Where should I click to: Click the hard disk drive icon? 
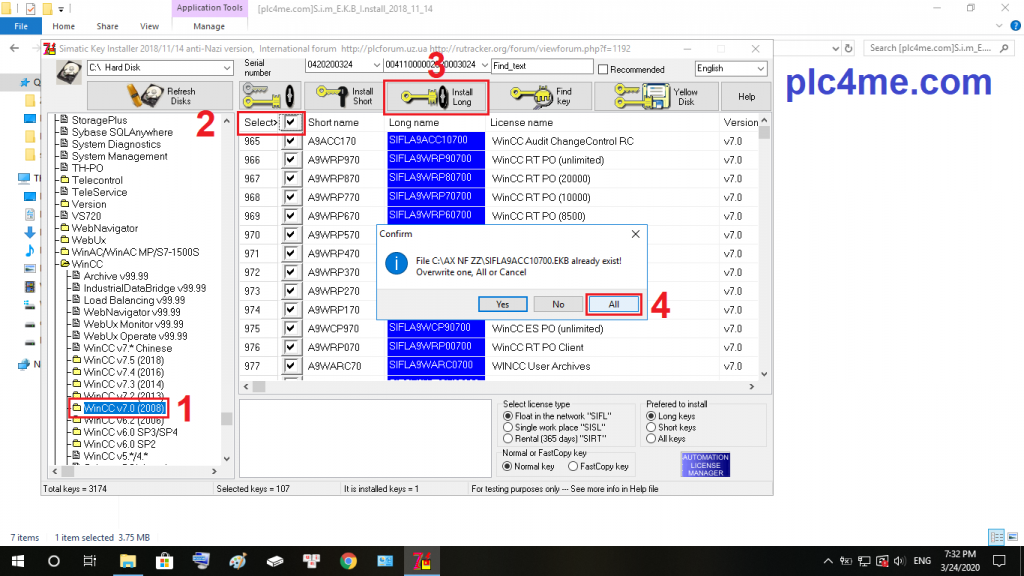(69, 73)
